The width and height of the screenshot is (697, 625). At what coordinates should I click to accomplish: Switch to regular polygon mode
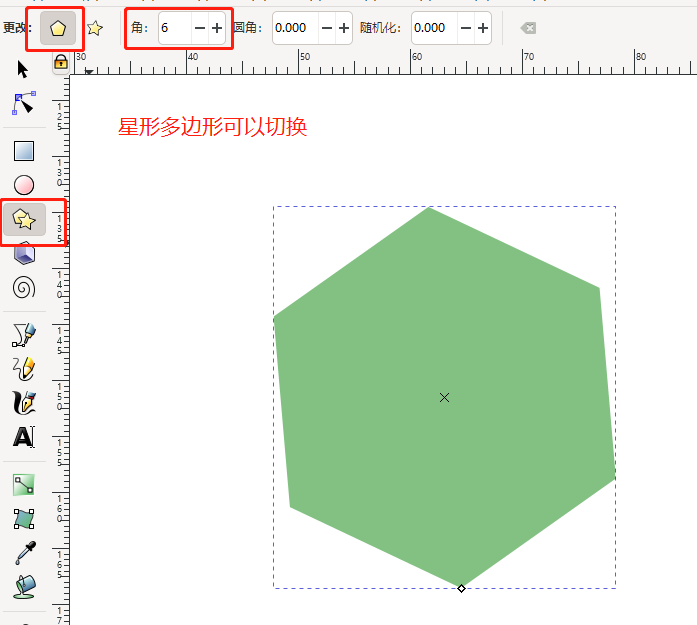(x=58, y=28)
